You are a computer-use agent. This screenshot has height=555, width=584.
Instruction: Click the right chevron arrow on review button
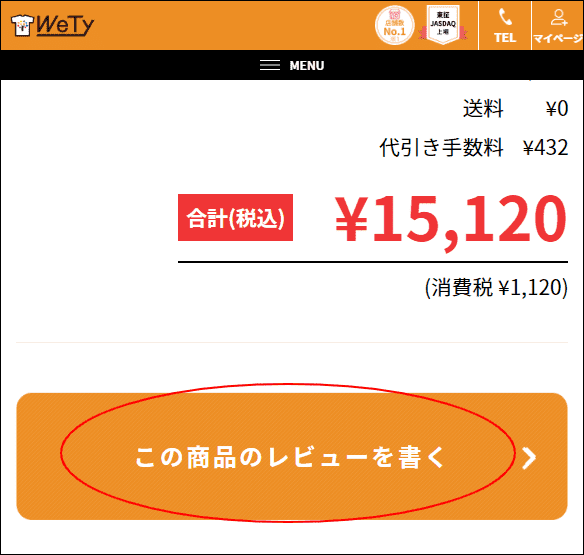point(529,458)
